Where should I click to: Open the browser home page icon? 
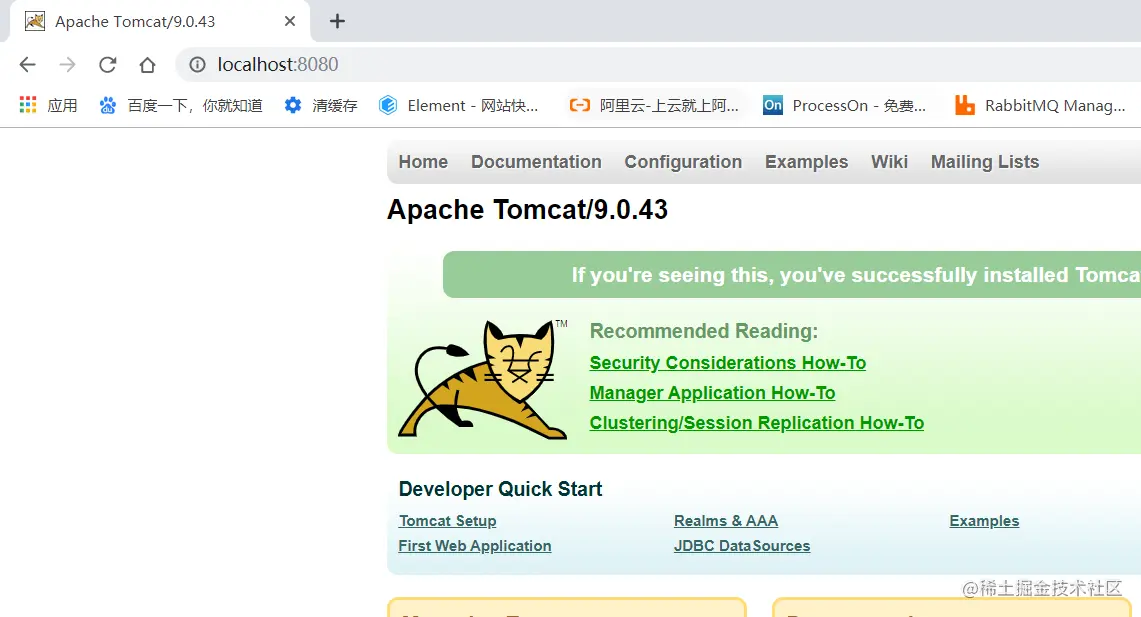148,65
